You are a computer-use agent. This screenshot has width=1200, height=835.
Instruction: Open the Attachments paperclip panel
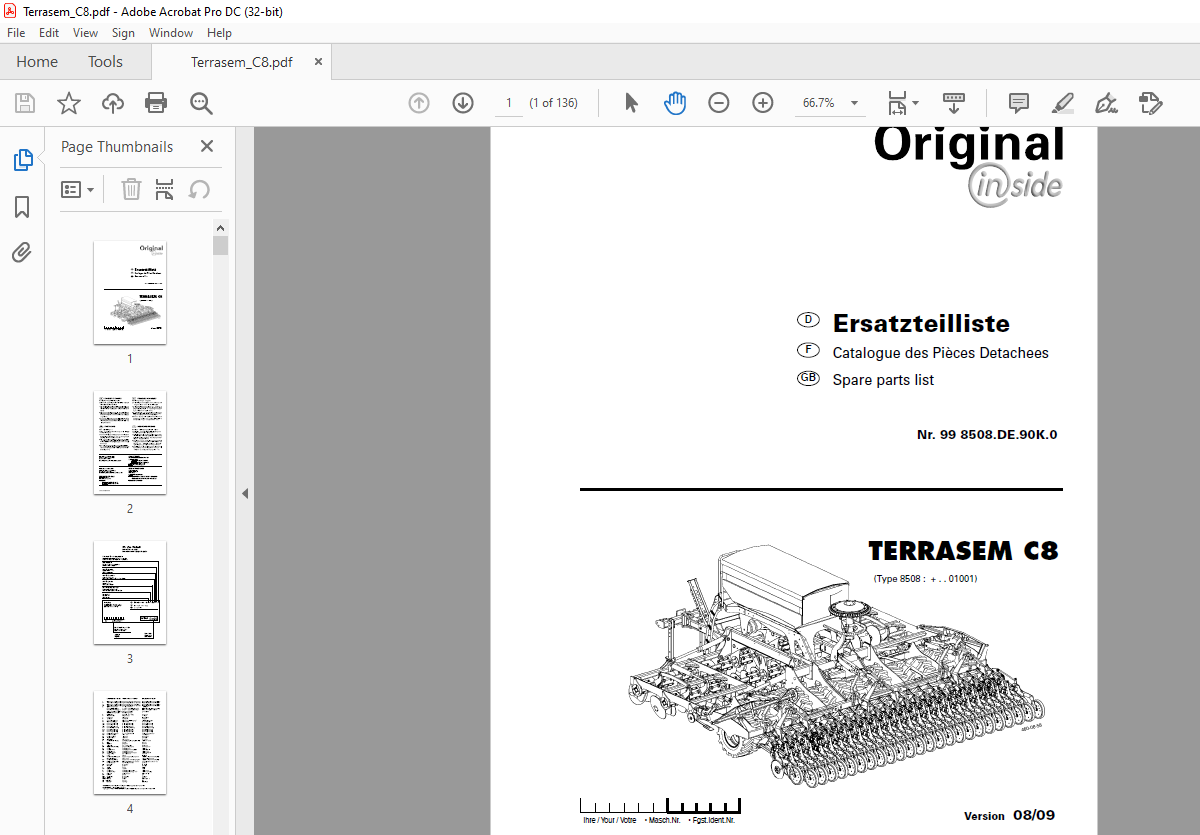click(22, 252)
